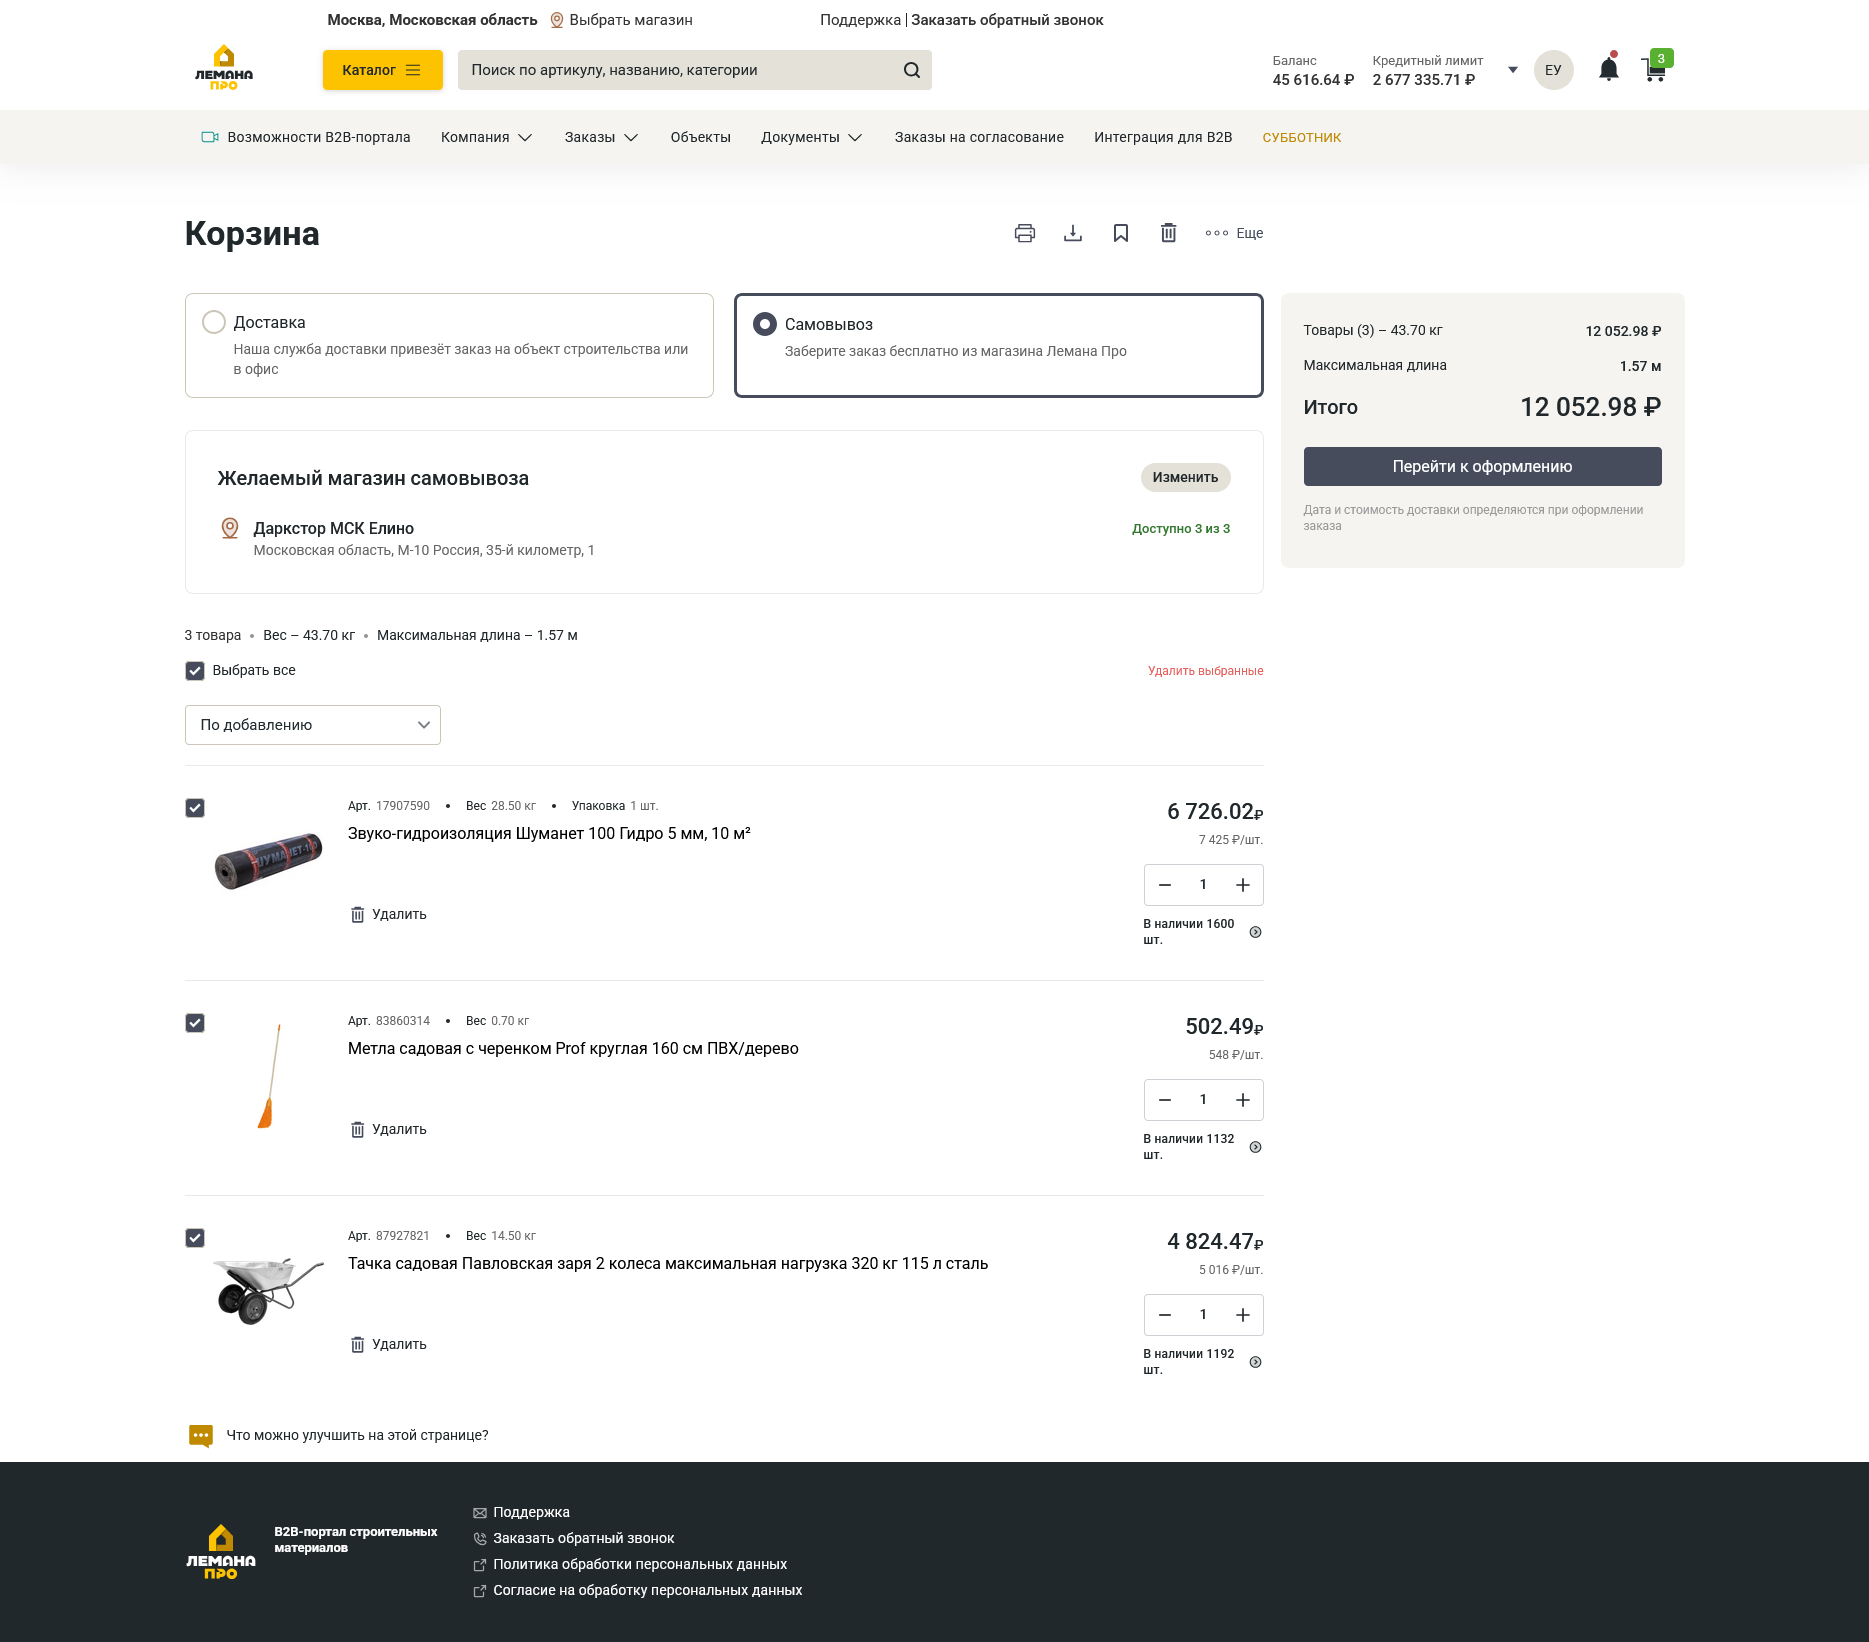Image resolution: width=1869 pixels, height=1642 pixels.
Task: Open the Еще more options menu
Action: click(x=1234, y=233)
